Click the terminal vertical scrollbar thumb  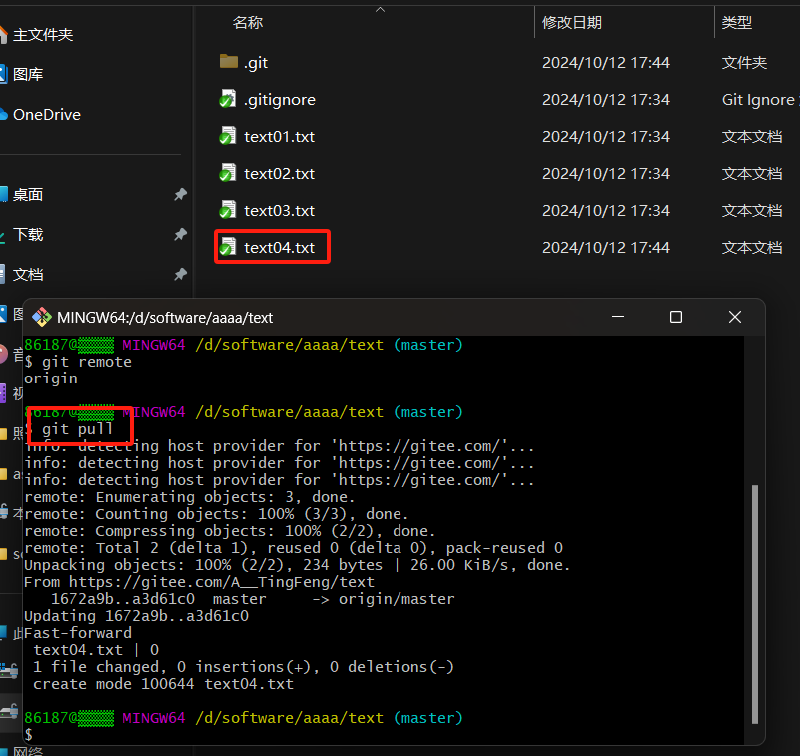[755, 604]
